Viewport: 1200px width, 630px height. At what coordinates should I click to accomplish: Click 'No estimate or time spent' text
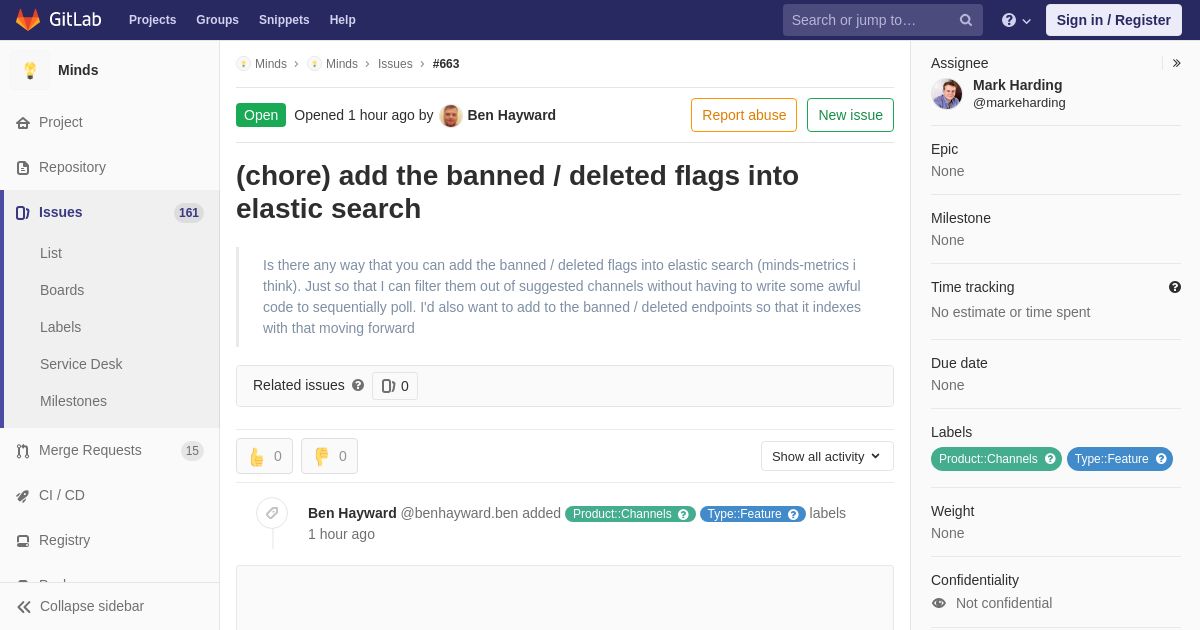[1010, 312]
